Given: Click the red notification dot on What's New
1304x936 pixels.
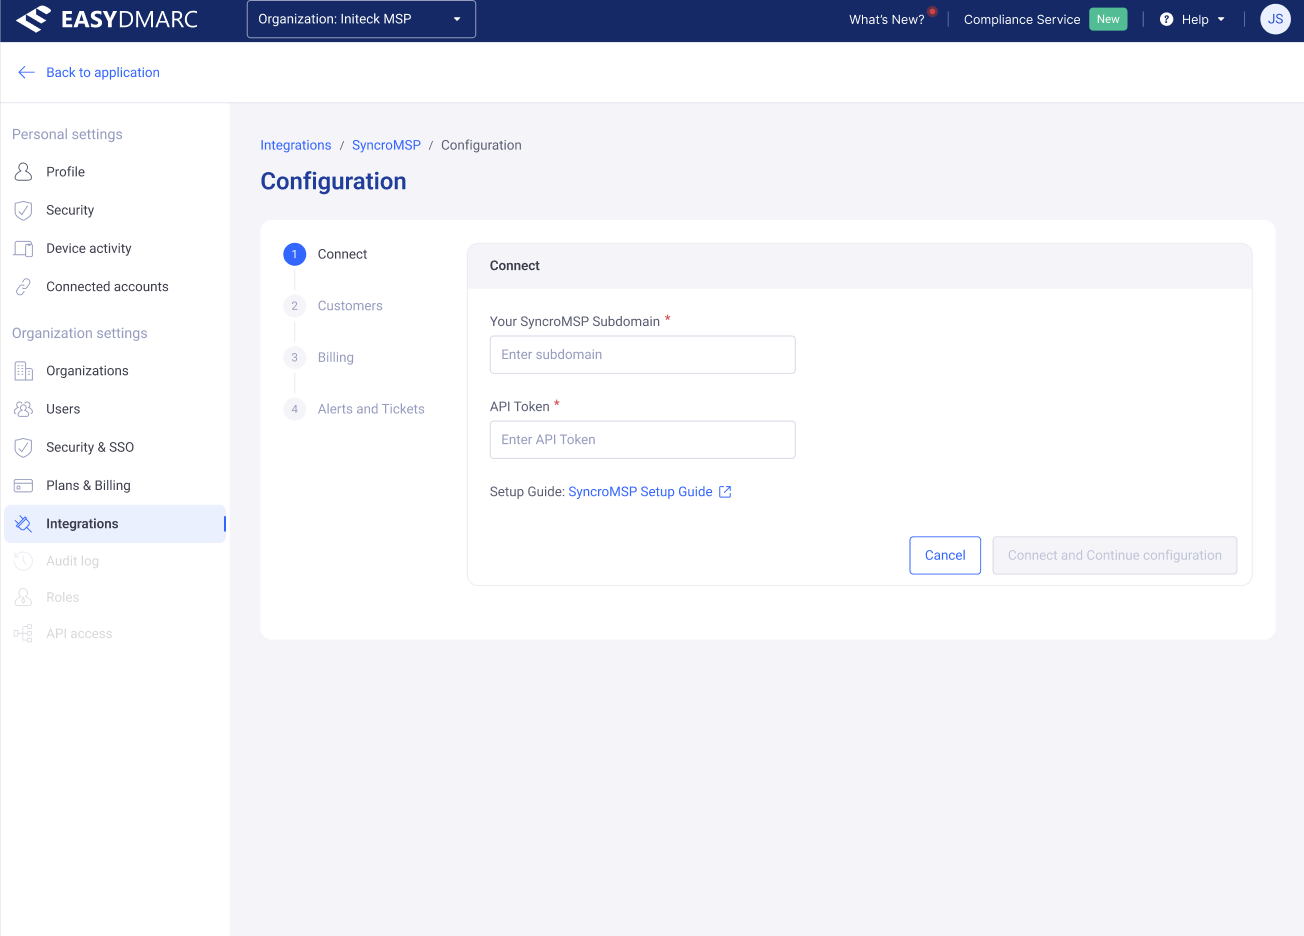Looking at the screenshot, I should tap(932, 12).
